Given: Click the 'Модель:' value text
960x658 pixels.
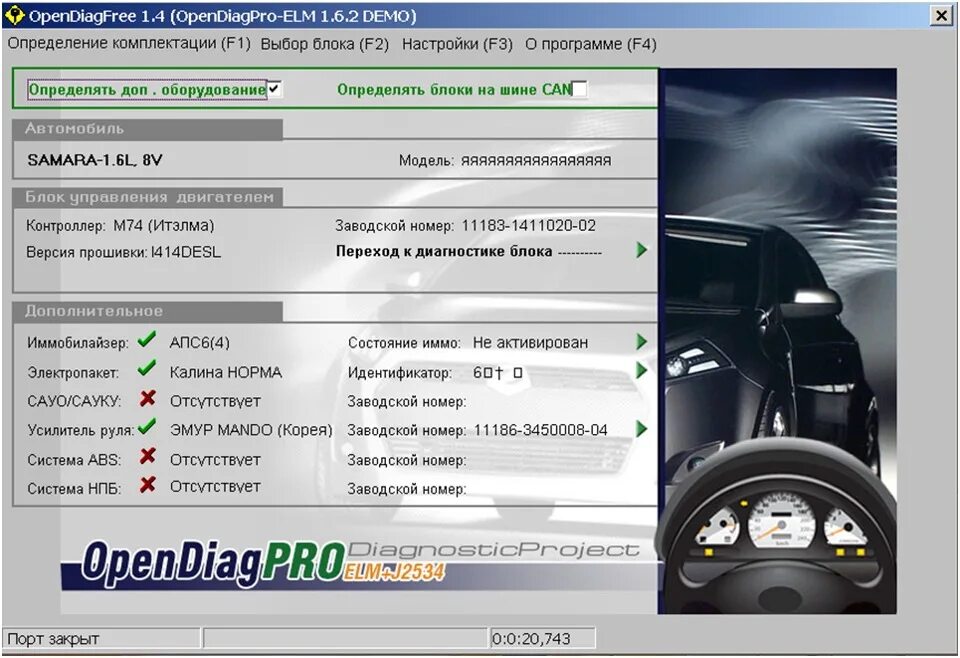Looking at the screenshot, I should click(x=536, y=160).
